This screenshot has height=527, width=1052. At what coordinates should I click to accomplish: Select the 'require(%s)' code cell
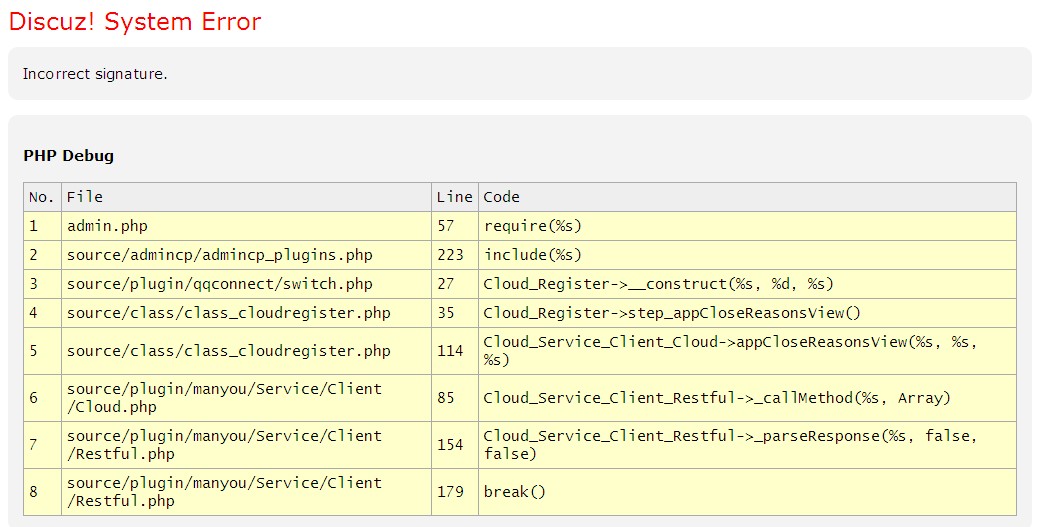tap(747, 226)
